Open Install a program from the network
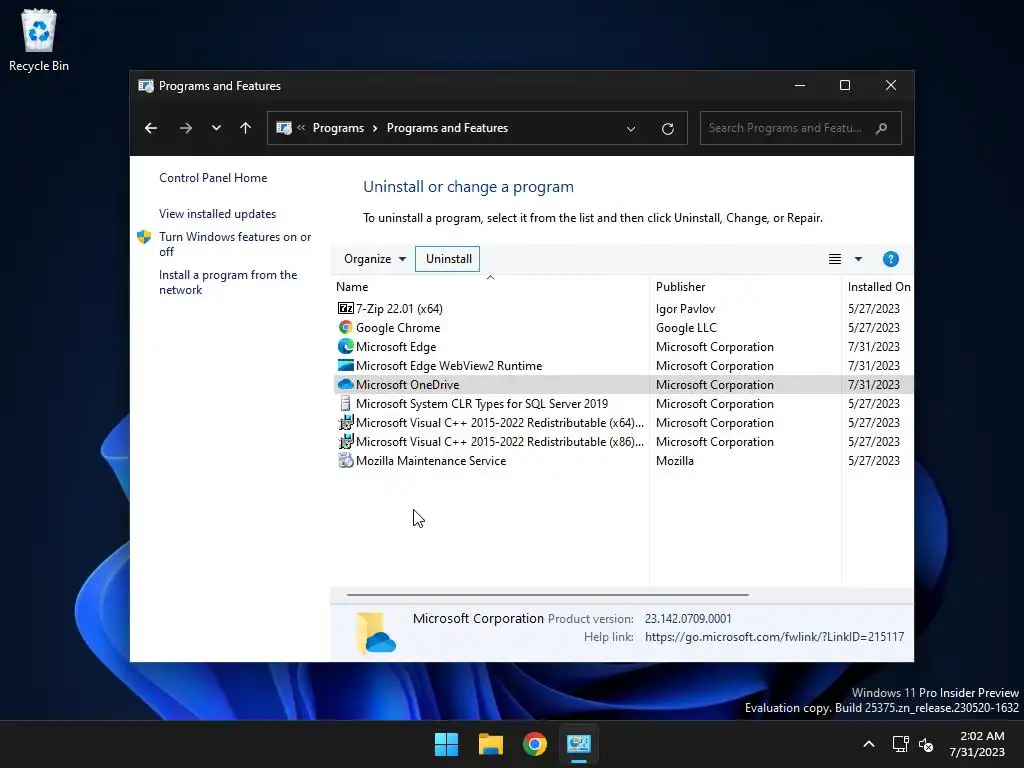This screenshot has height=768, width=1024. 228,282
